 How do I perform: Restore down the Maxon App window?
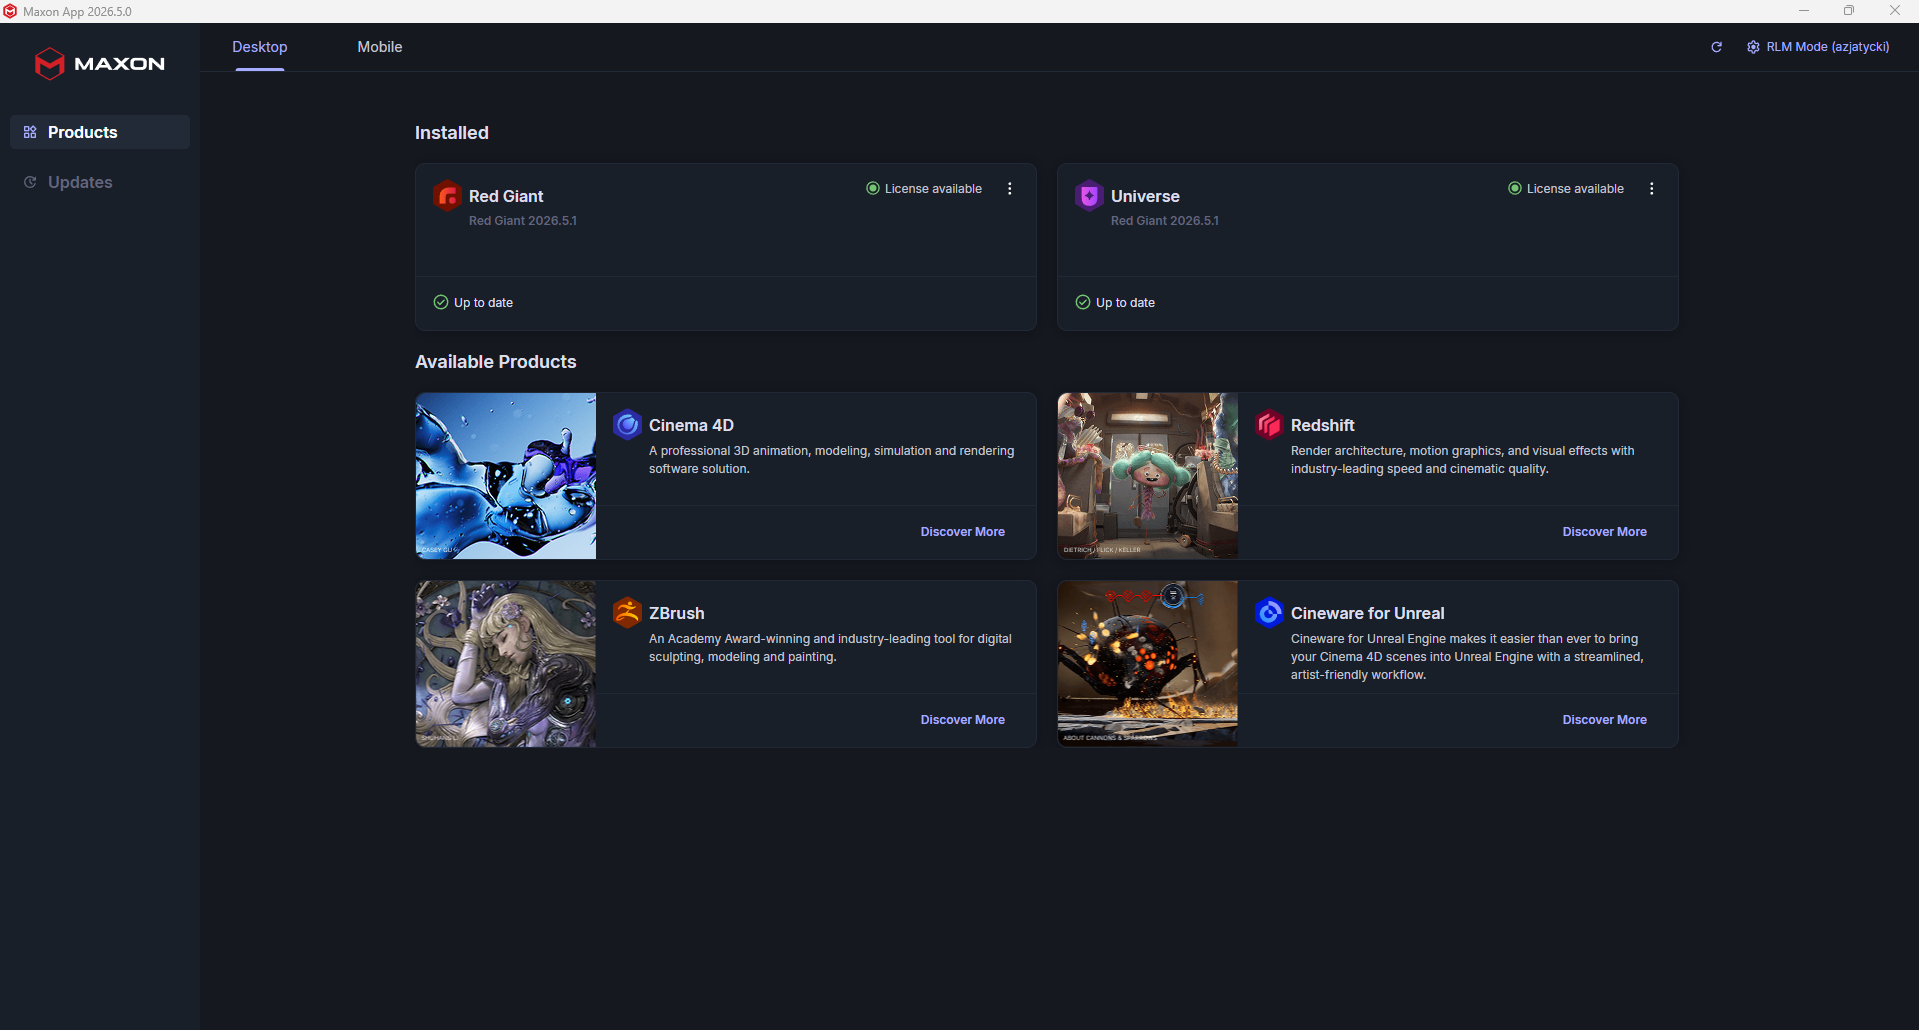(x=1849, y=11)
